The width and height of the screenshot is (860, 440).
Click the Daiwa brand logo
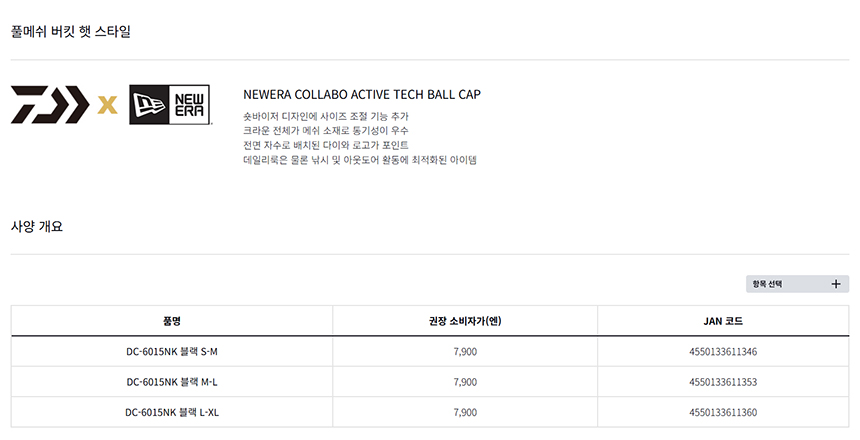tap(49, 104)
